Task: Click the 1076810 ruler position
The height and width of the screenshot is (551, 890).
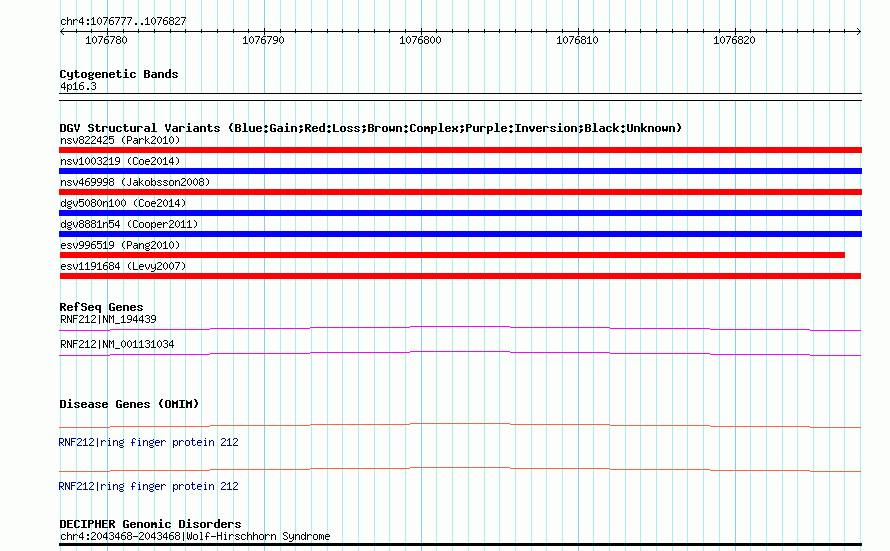Action: coord(577,40)
